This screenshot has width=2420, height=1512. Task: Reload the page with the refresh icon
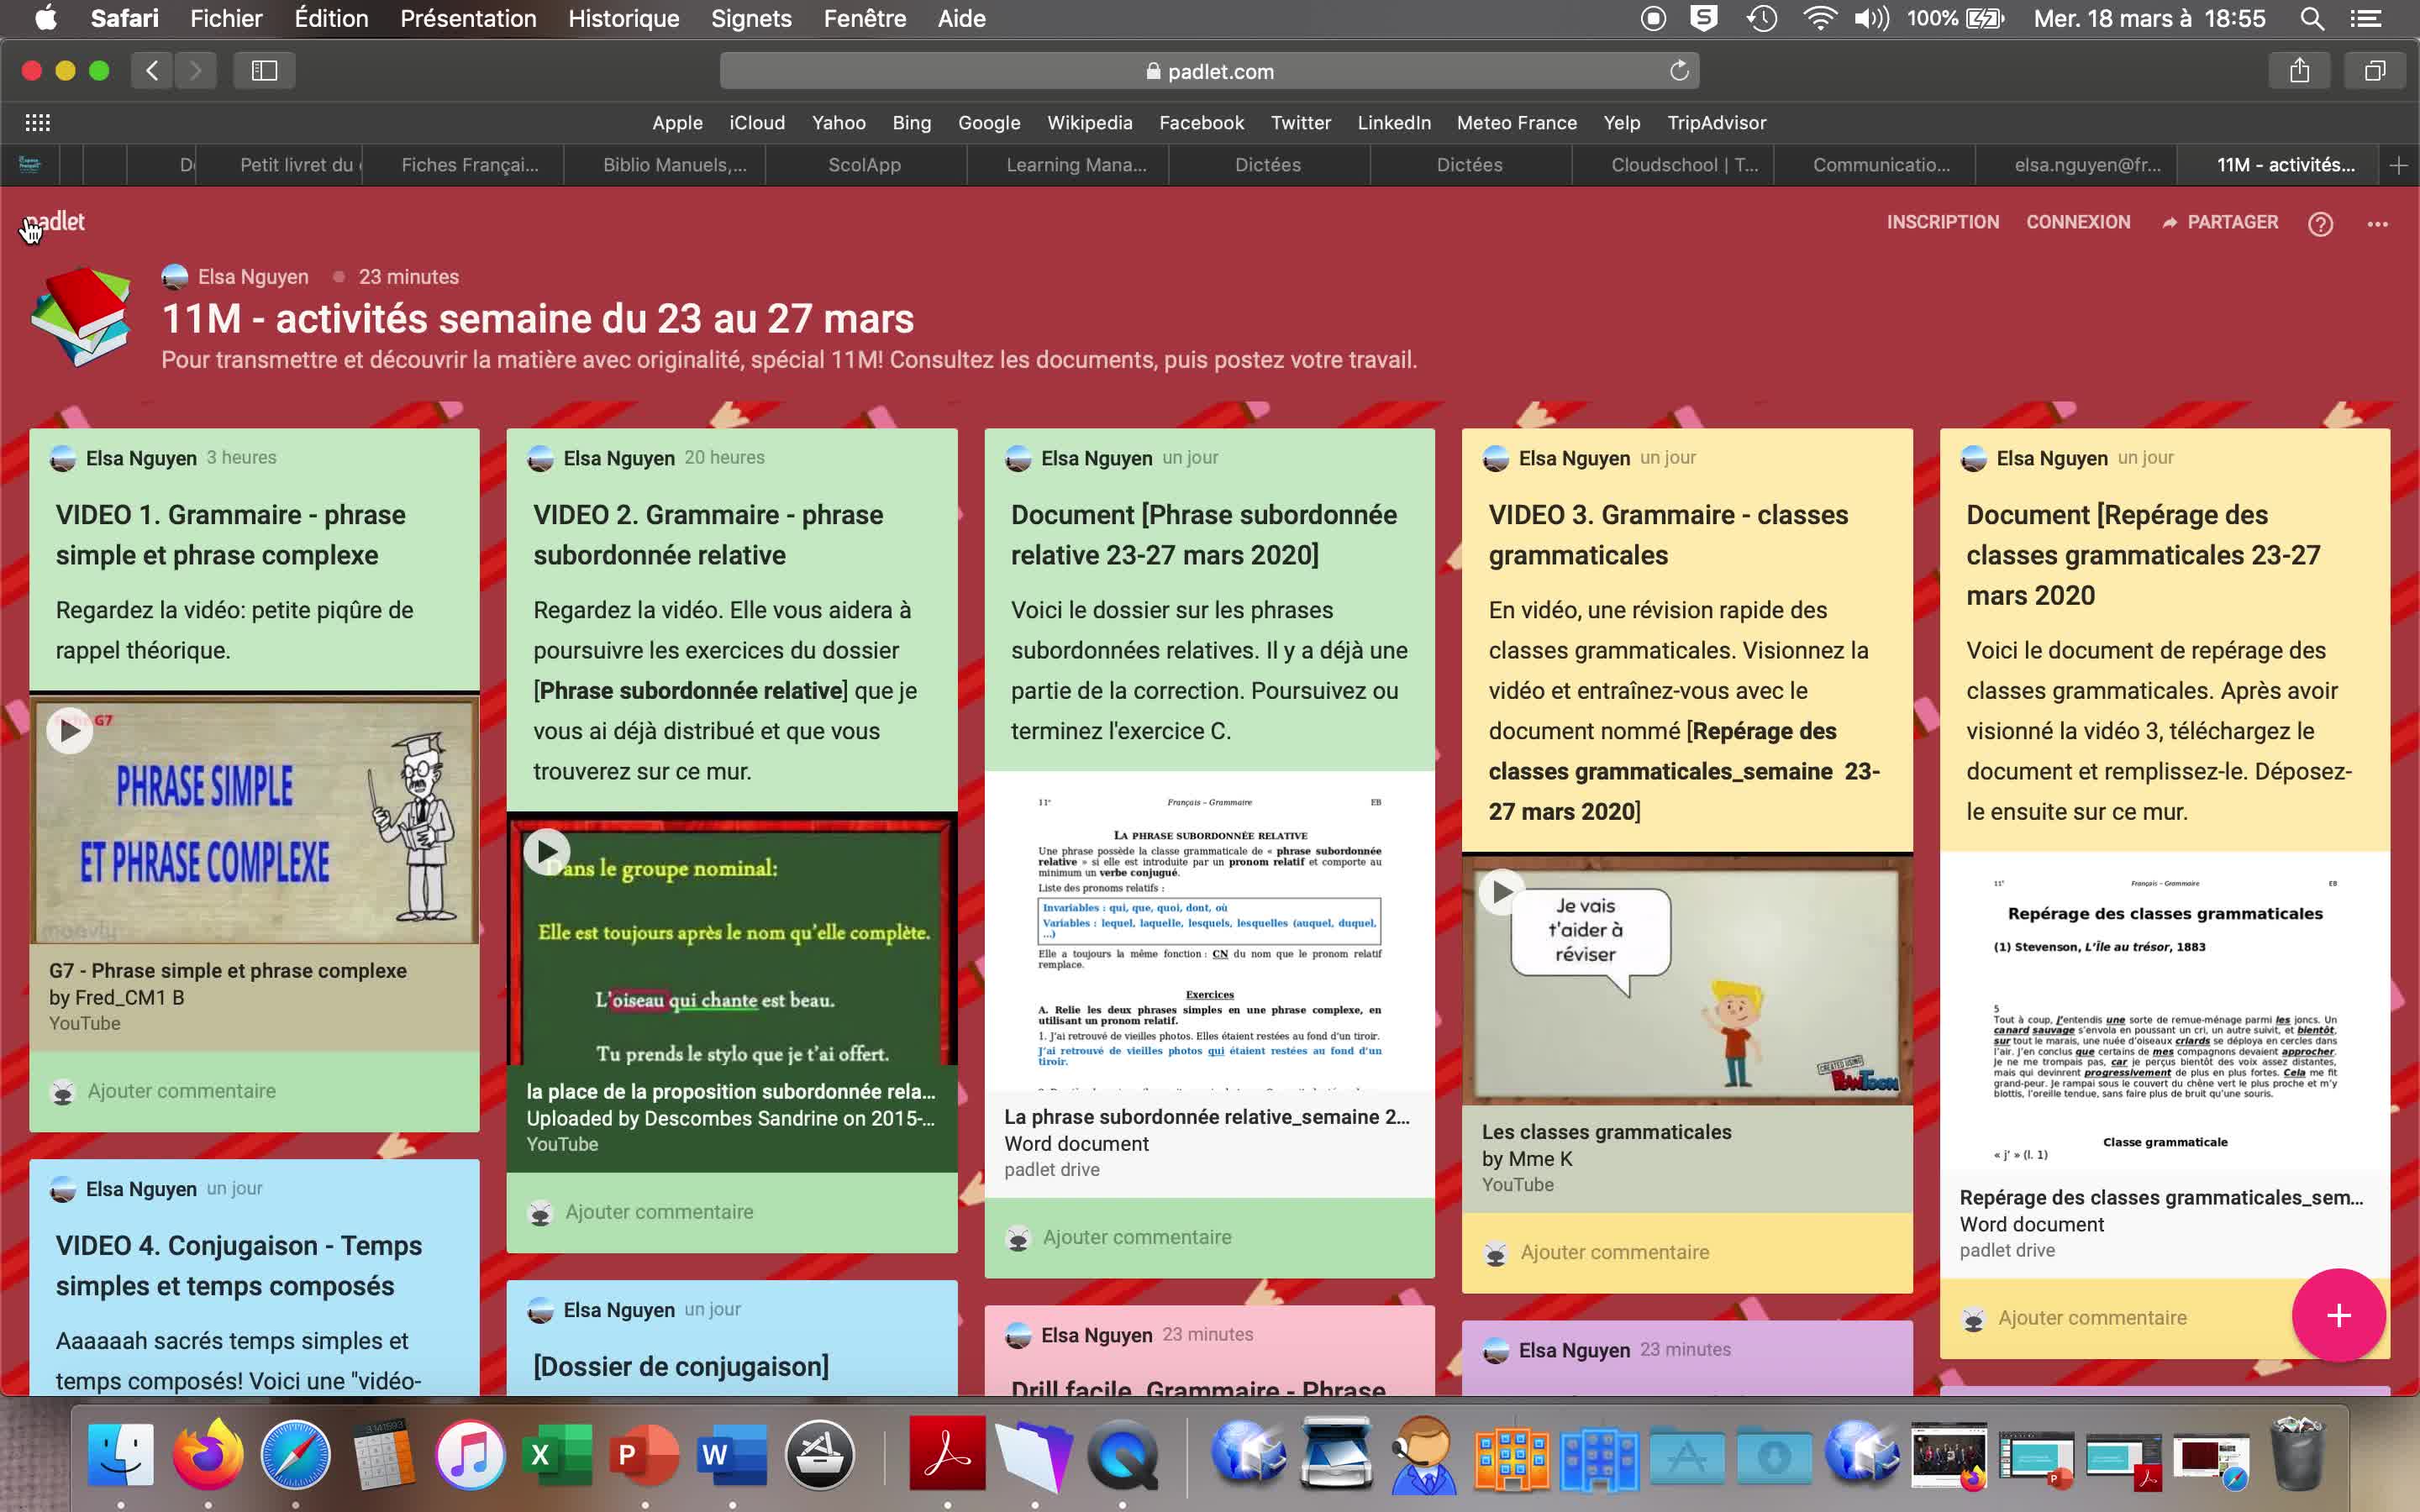coord(1679,71)
